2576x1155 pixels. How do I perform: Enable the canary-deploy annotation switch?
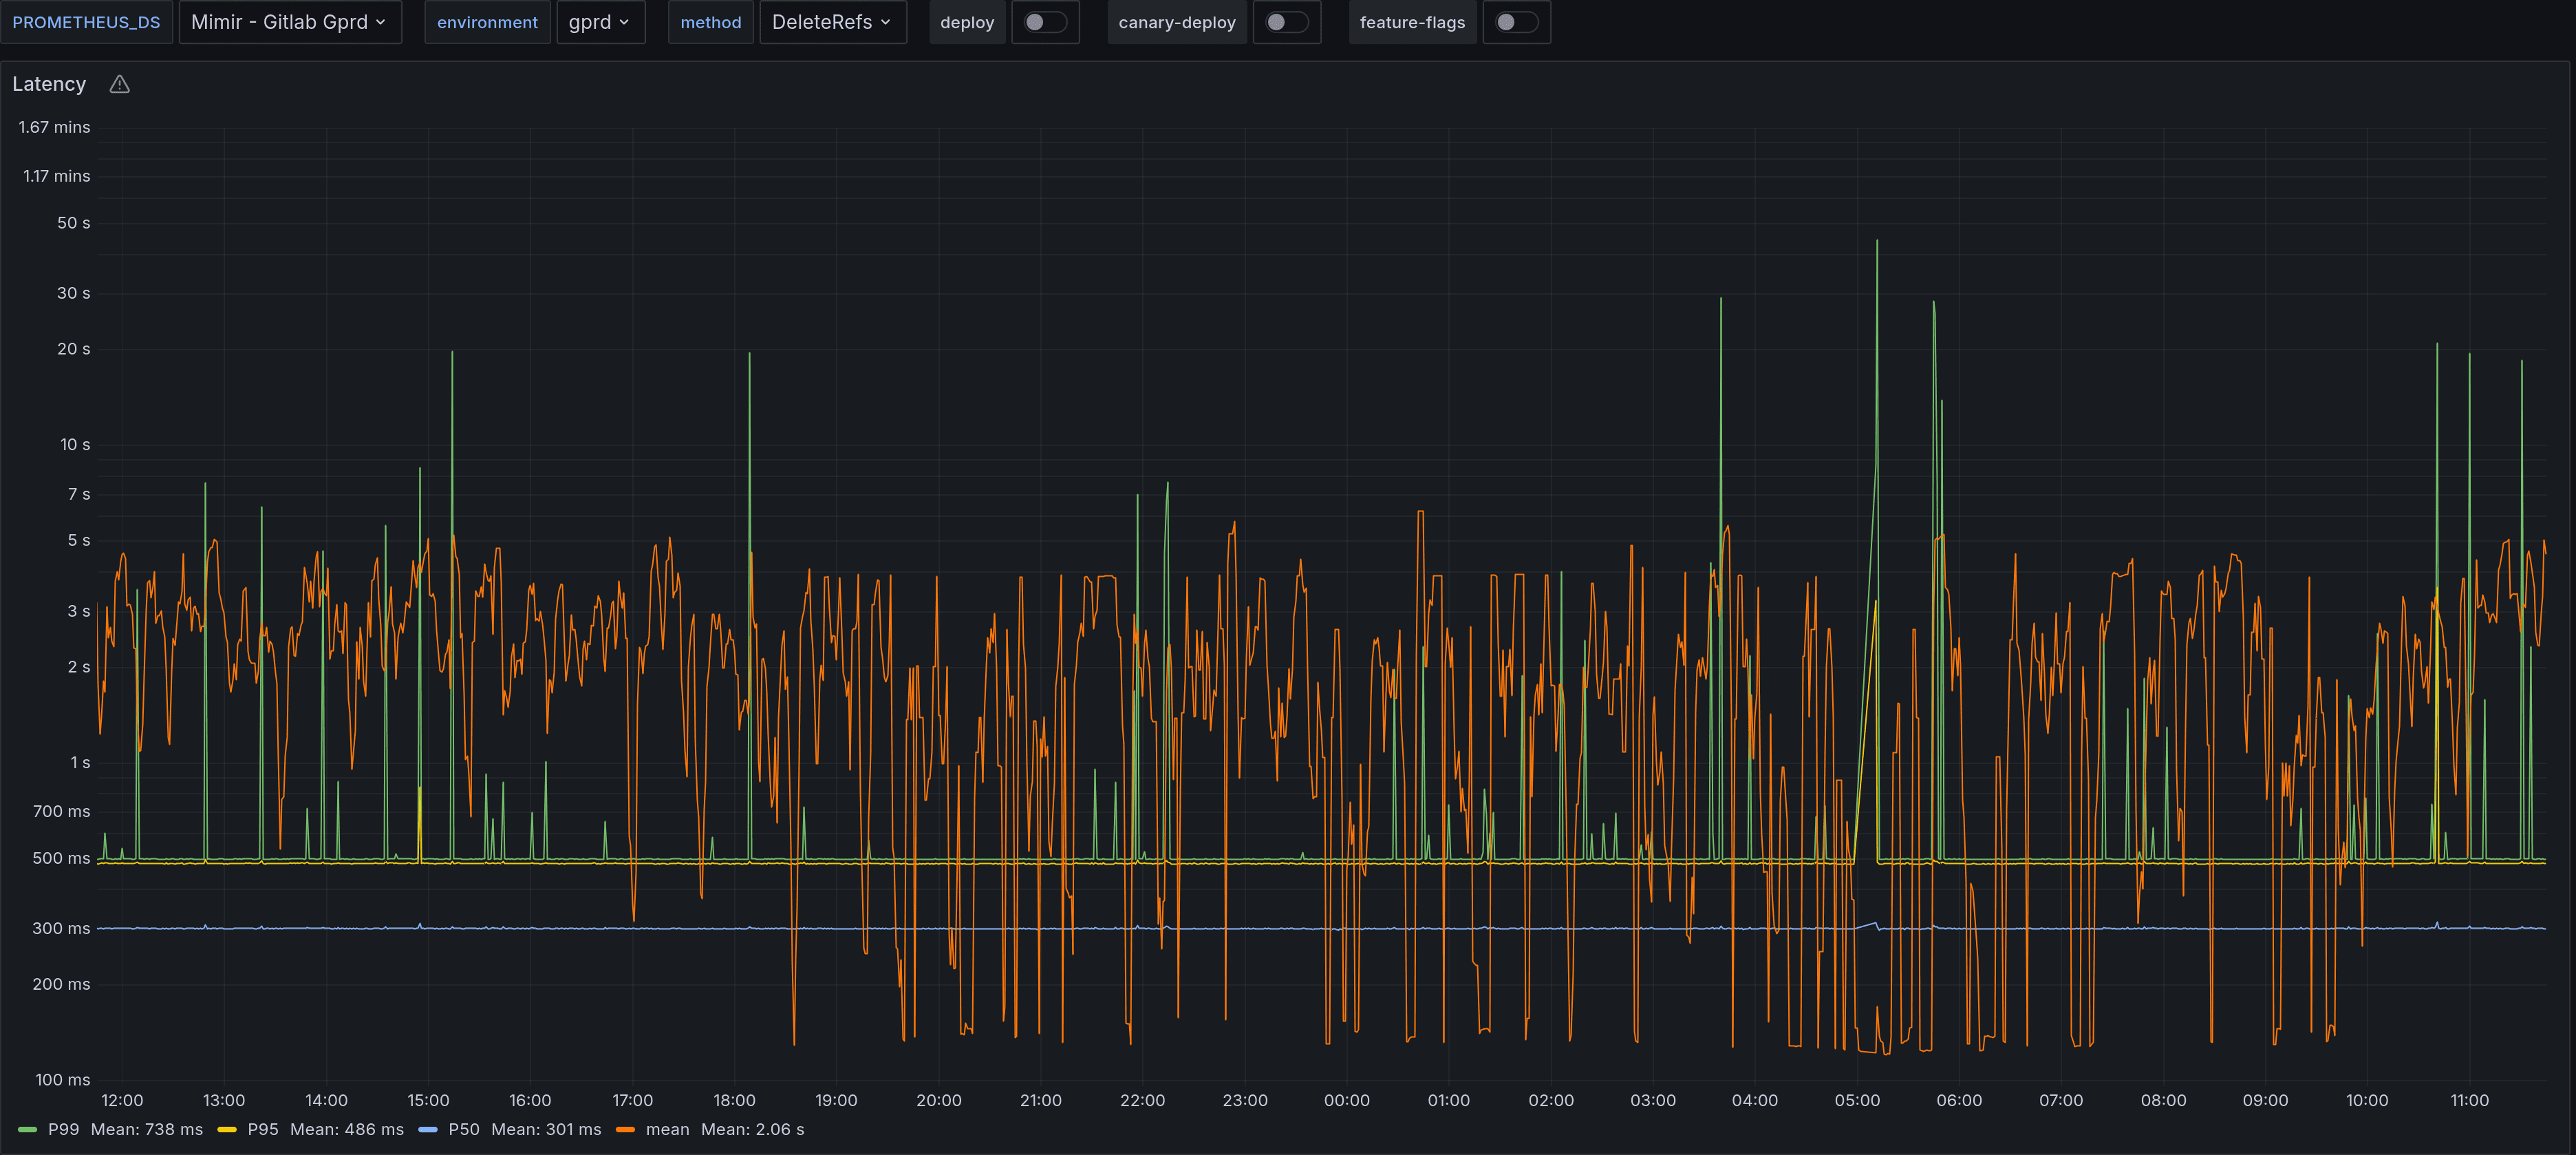pyautogui.click(x=1286, y=22)
